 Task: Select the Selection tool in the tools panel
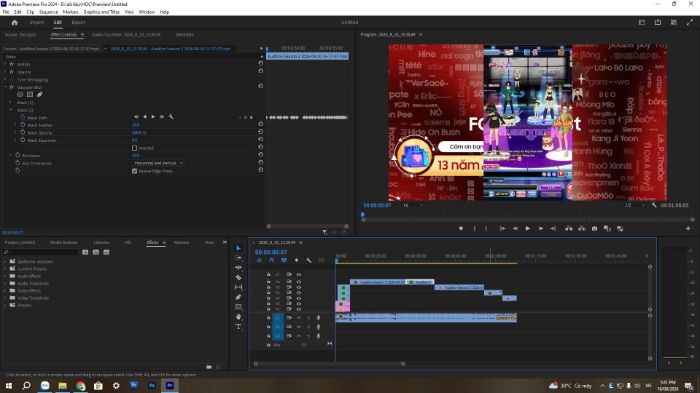[238, 248]
